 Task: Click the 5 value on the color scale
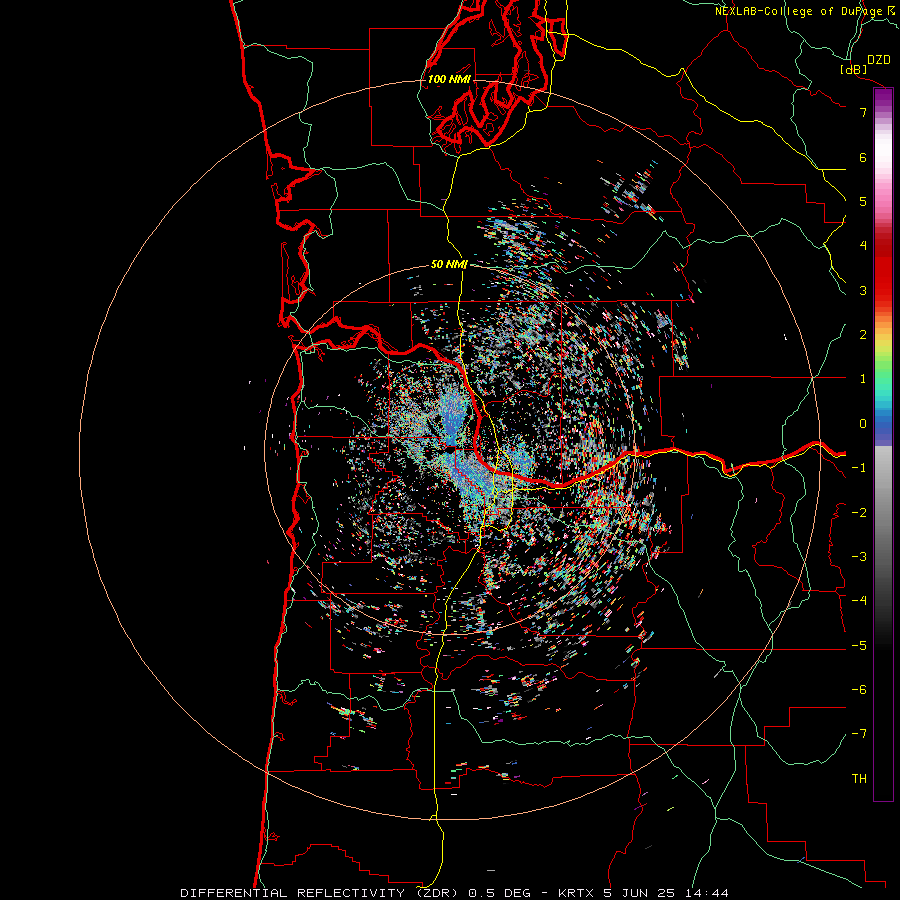click(863, 201)
